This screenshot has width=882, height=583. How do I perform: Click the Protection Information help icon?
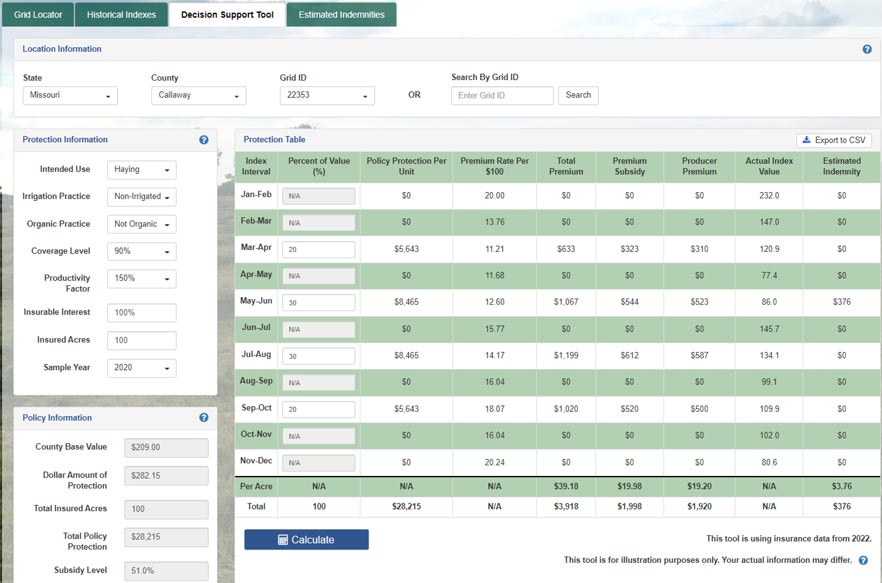[204, 140]
